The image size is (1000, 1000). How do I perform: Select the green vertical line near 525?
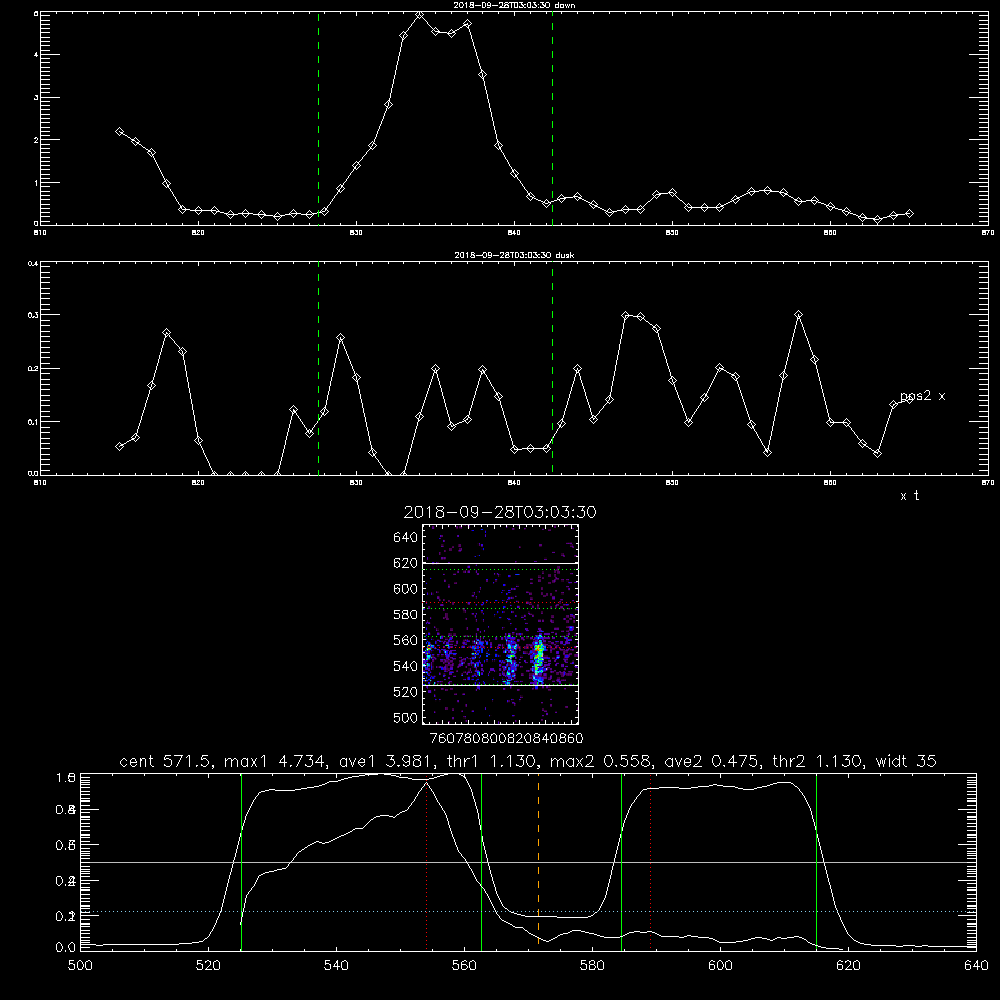coord(242,861)
